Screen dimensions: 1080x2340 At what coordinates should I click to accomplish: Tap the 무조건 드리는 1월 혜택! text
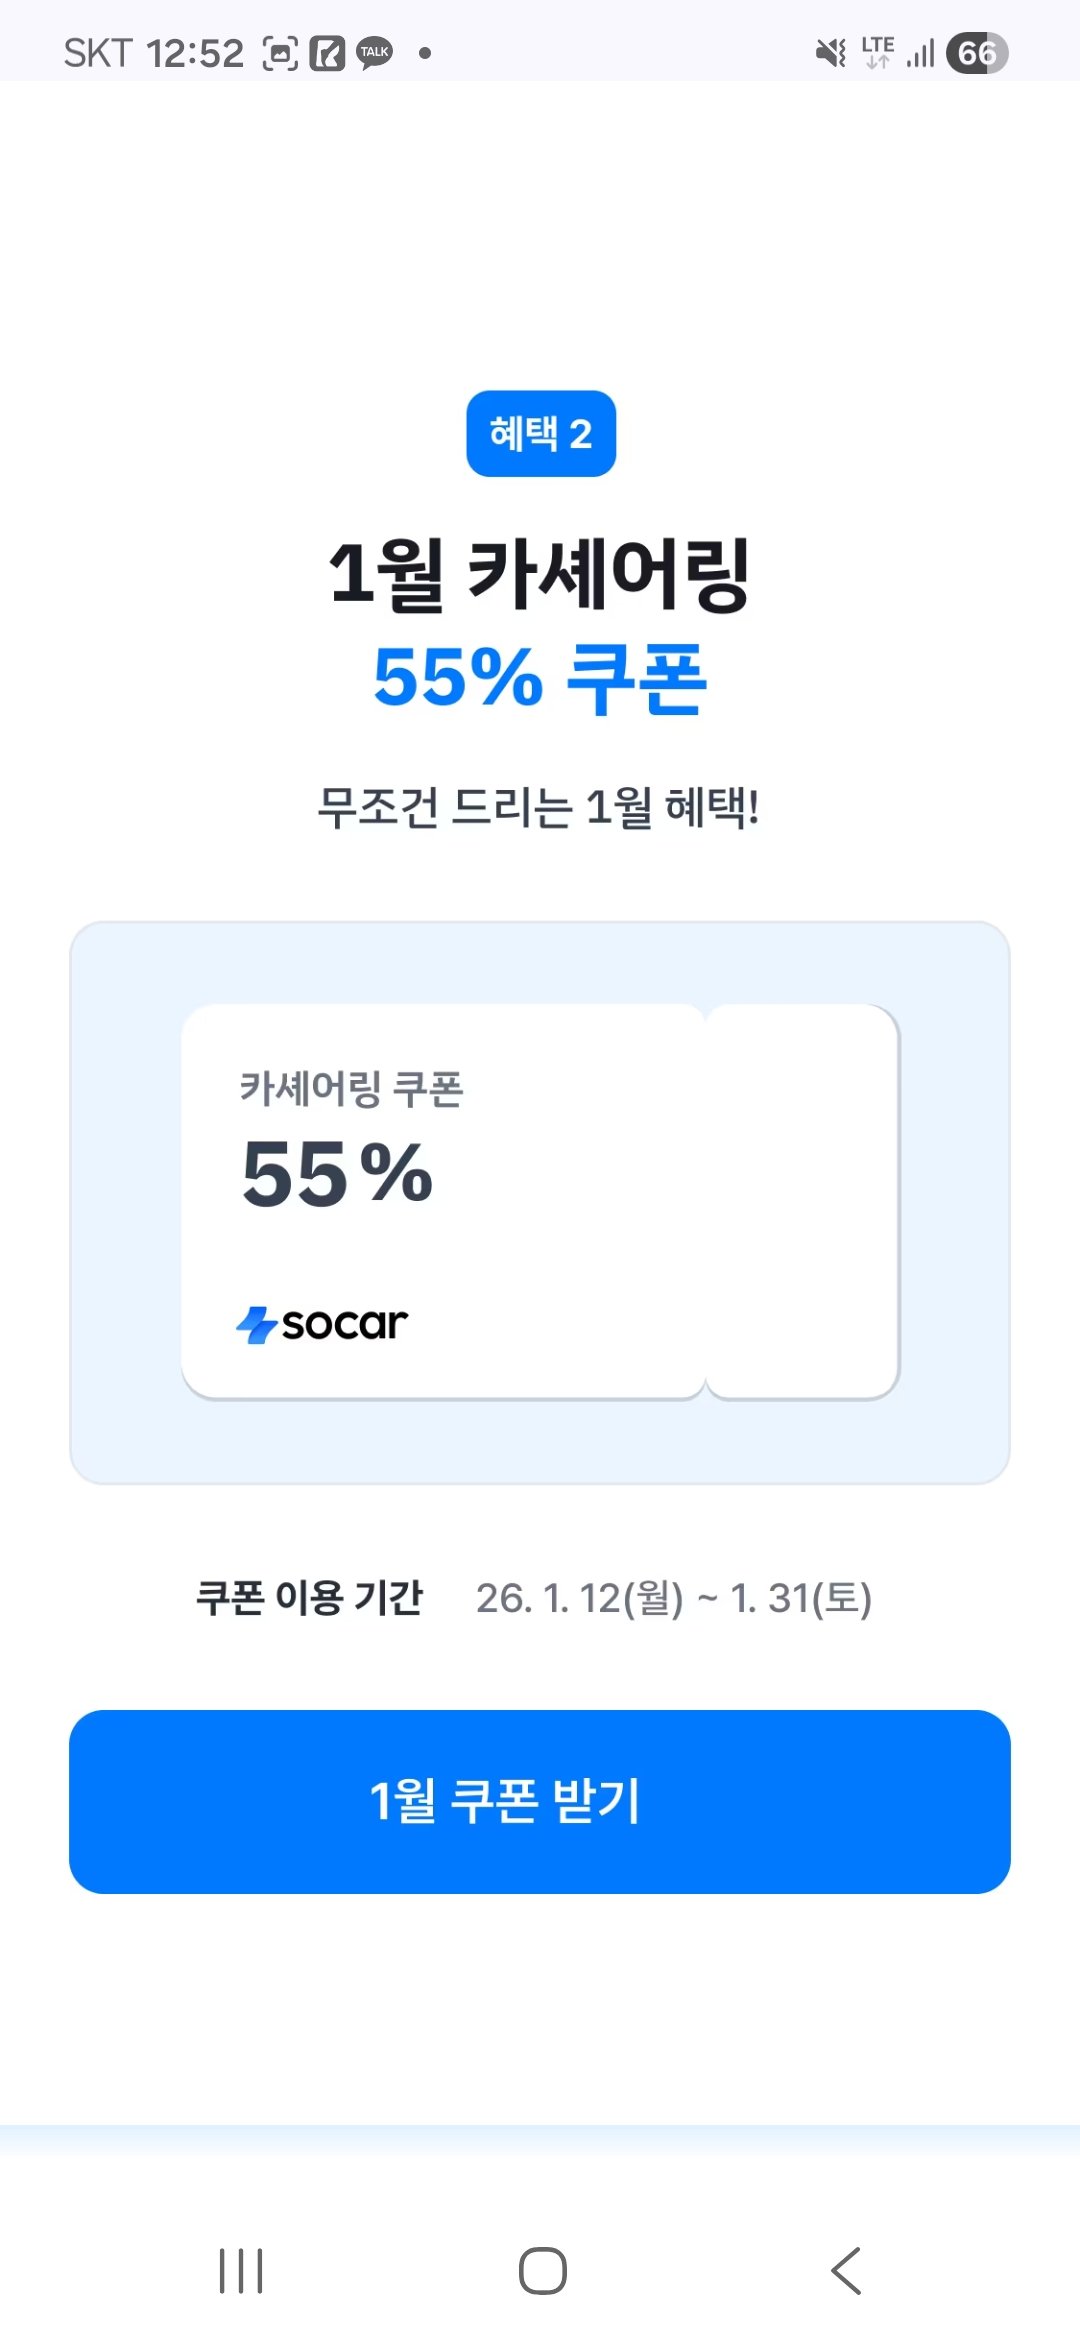point(539,807)
